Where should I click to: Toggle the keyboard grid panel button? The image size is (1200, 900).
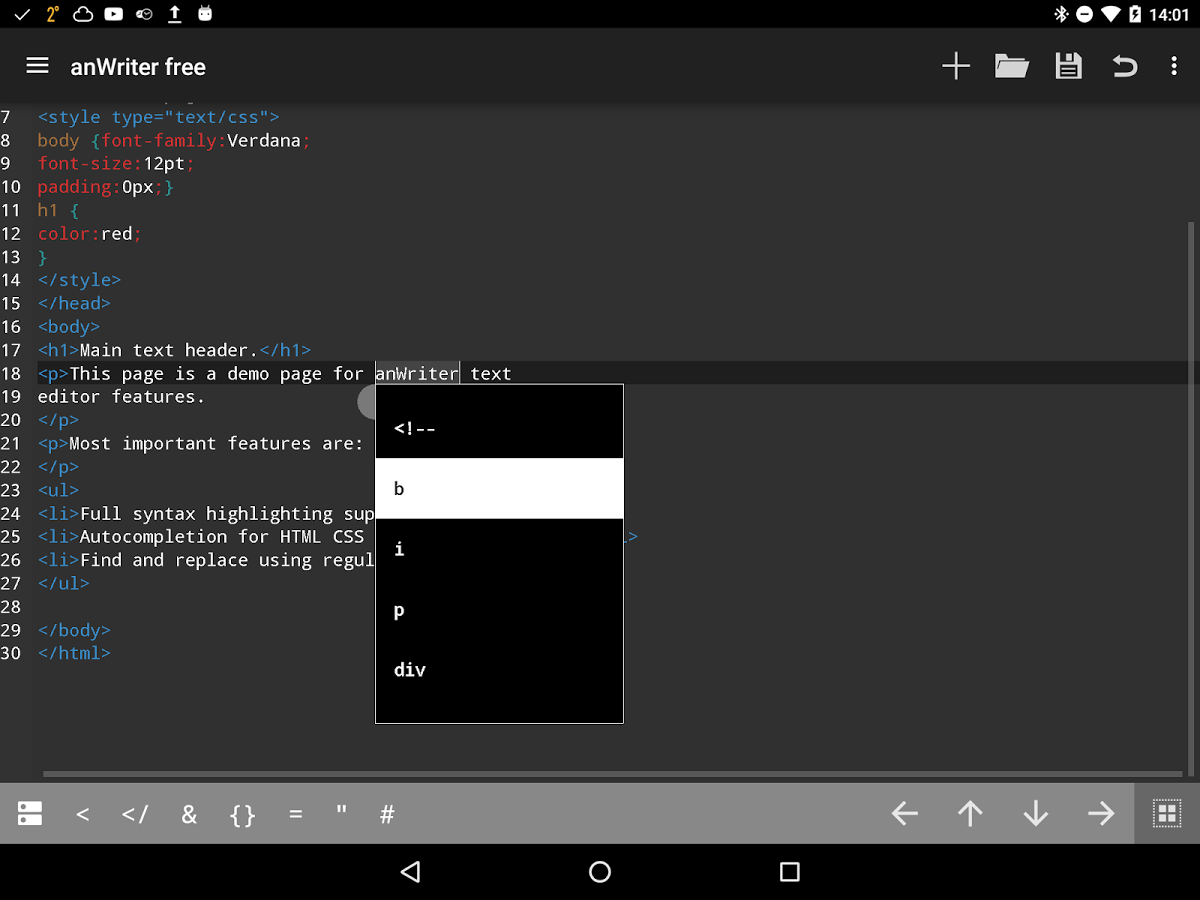click(x=1167, y=814)
